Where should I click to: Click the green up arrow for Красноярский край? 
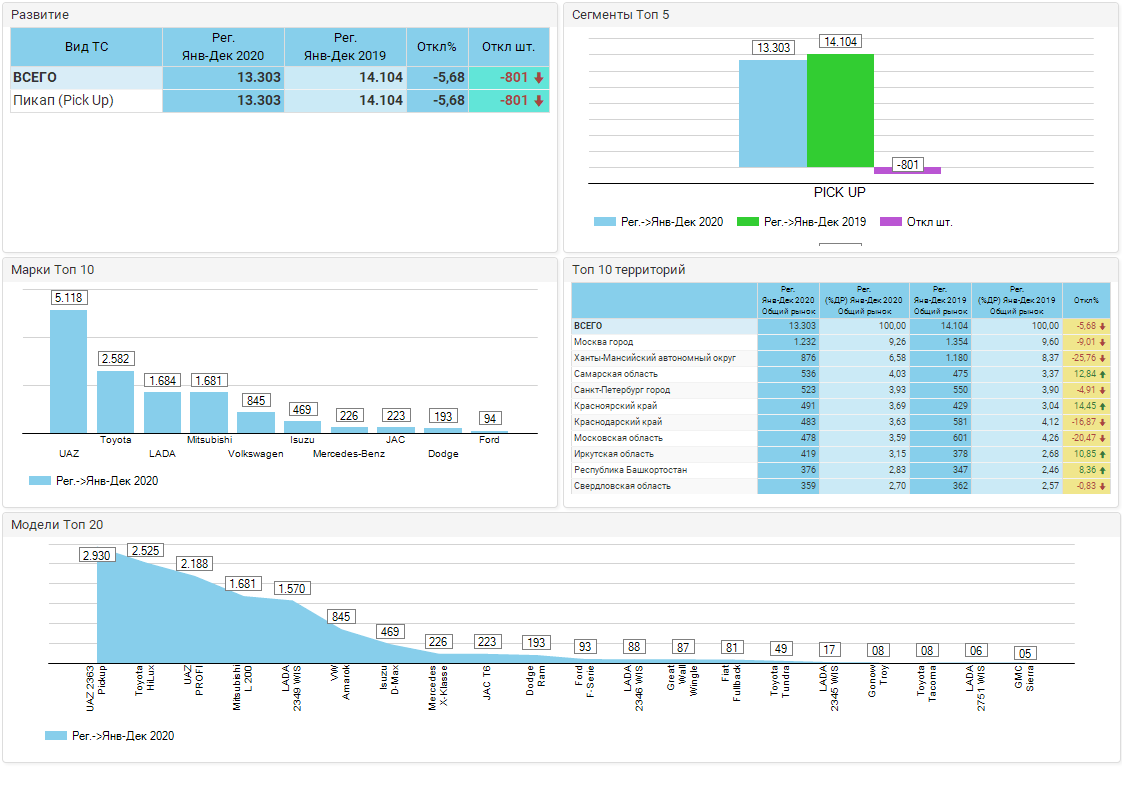(1103, 406)
